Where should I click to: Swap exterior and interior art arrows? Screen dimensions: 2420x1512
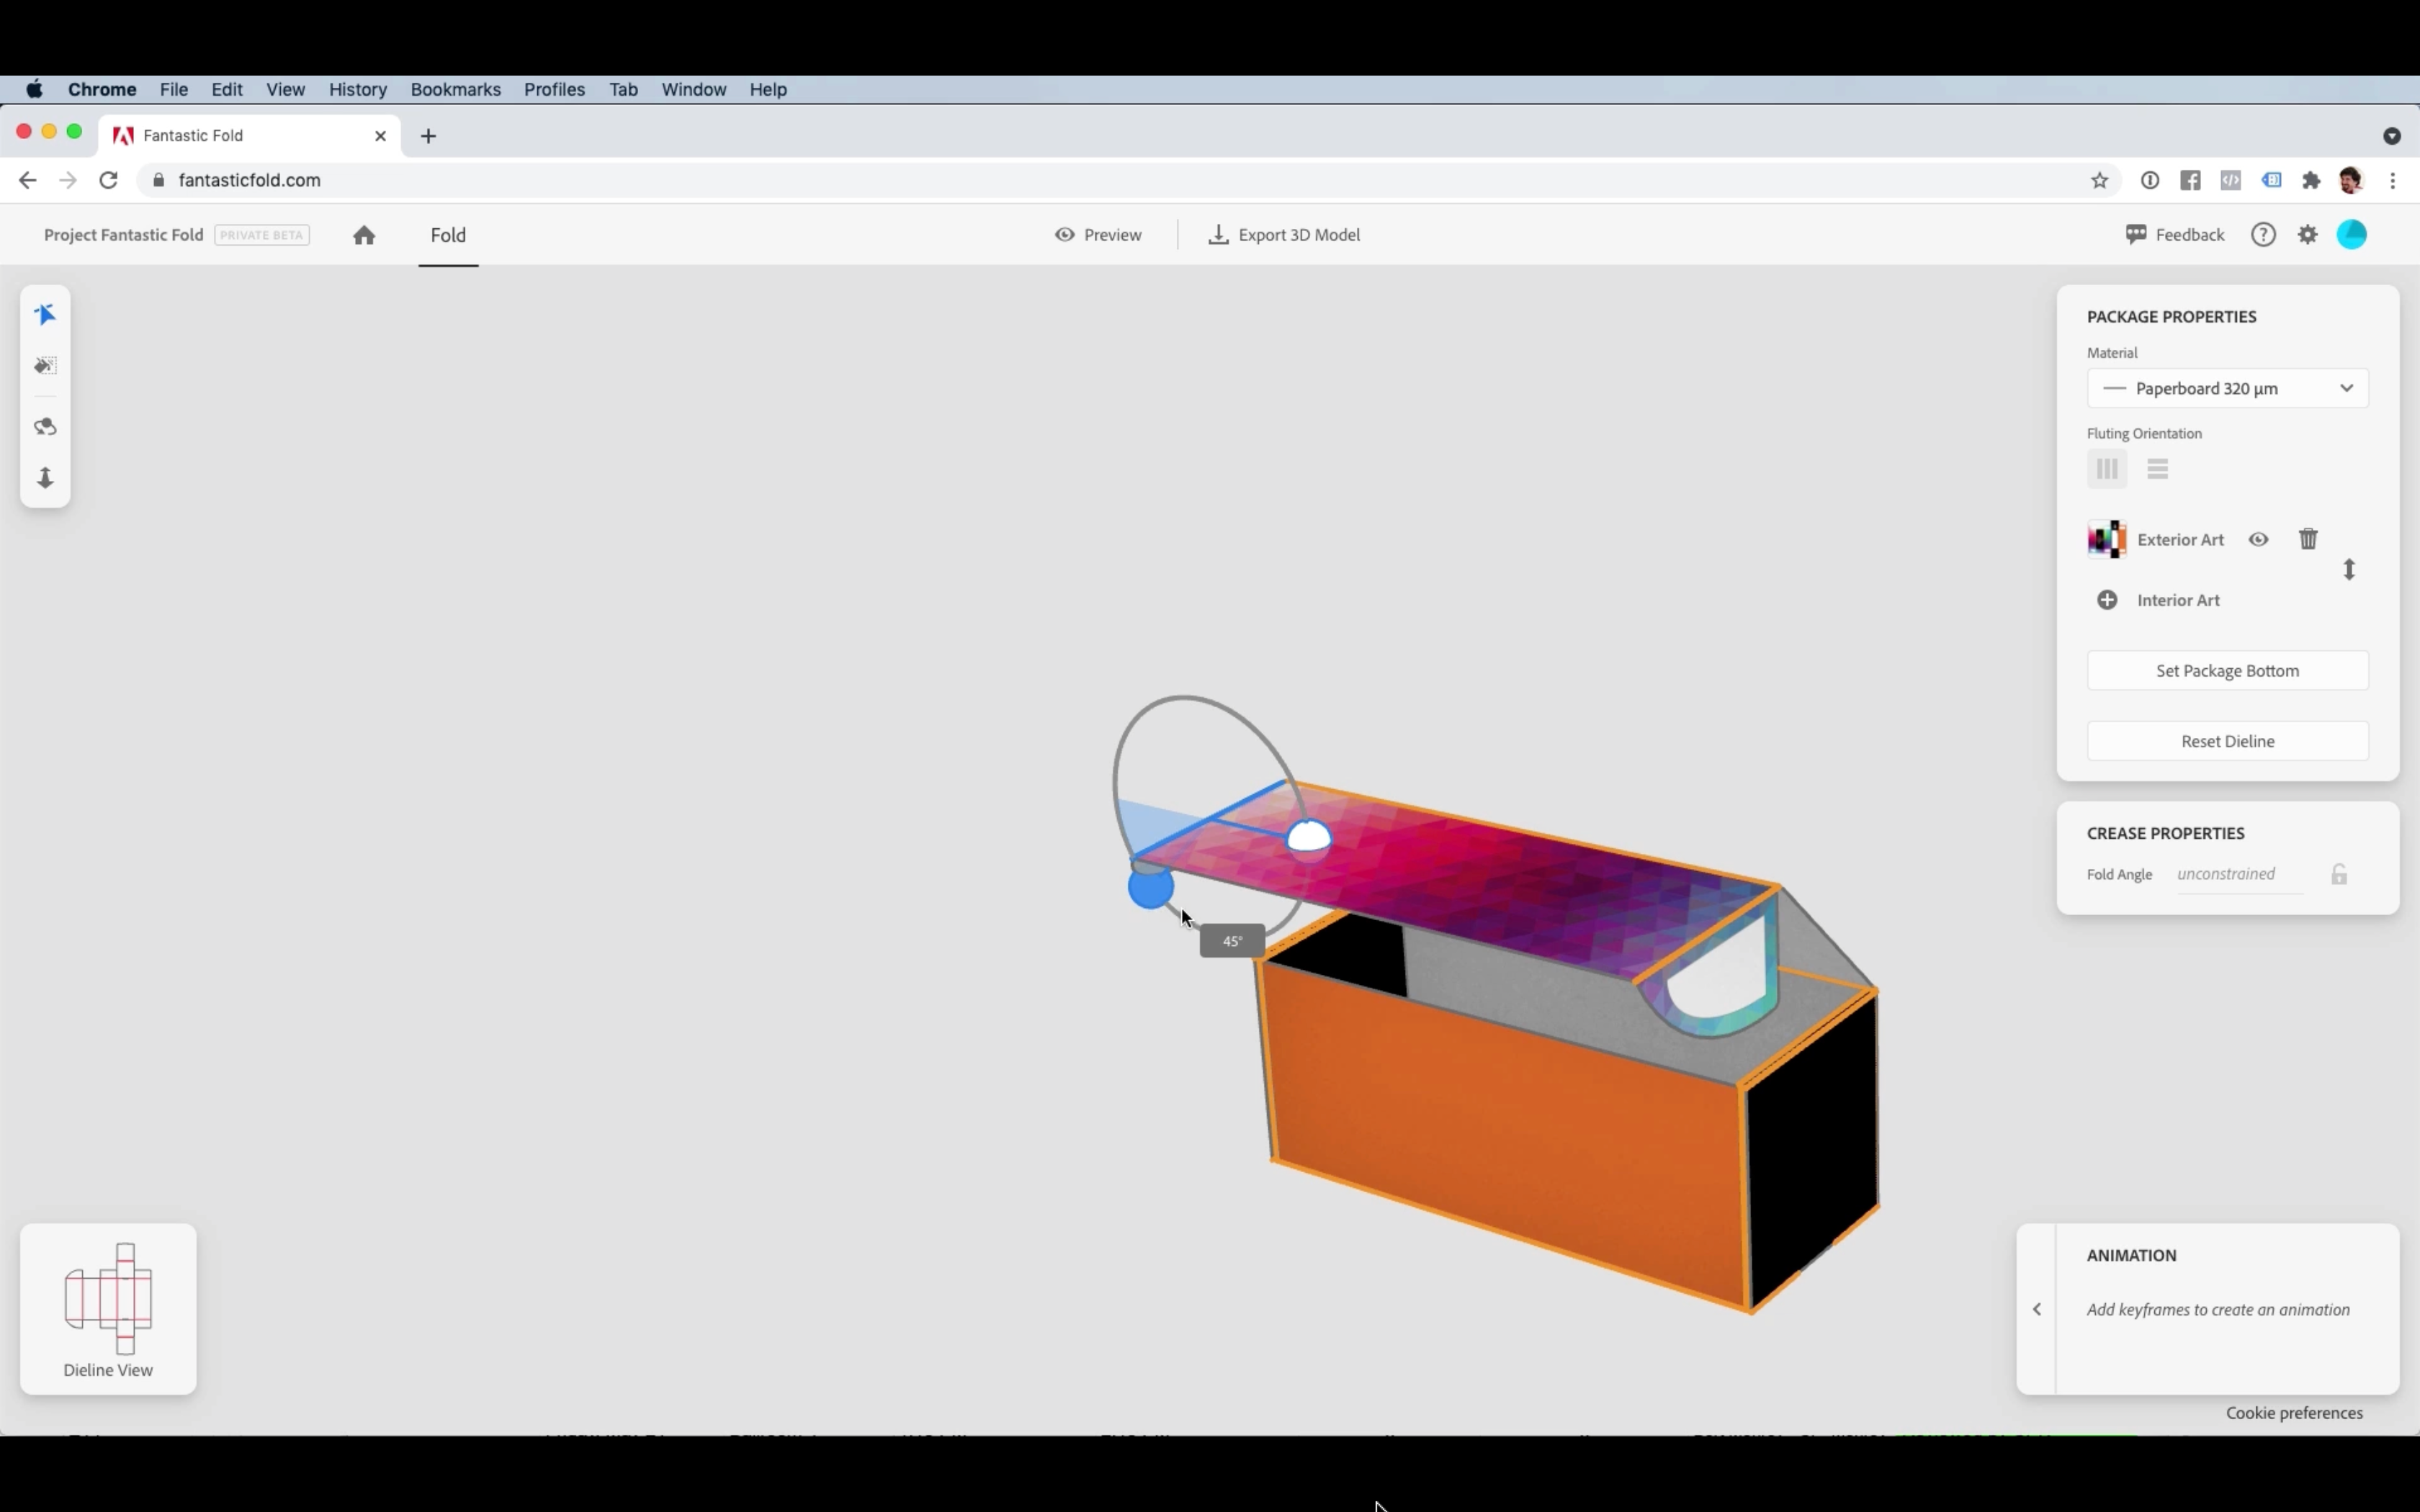[2349, 570]
